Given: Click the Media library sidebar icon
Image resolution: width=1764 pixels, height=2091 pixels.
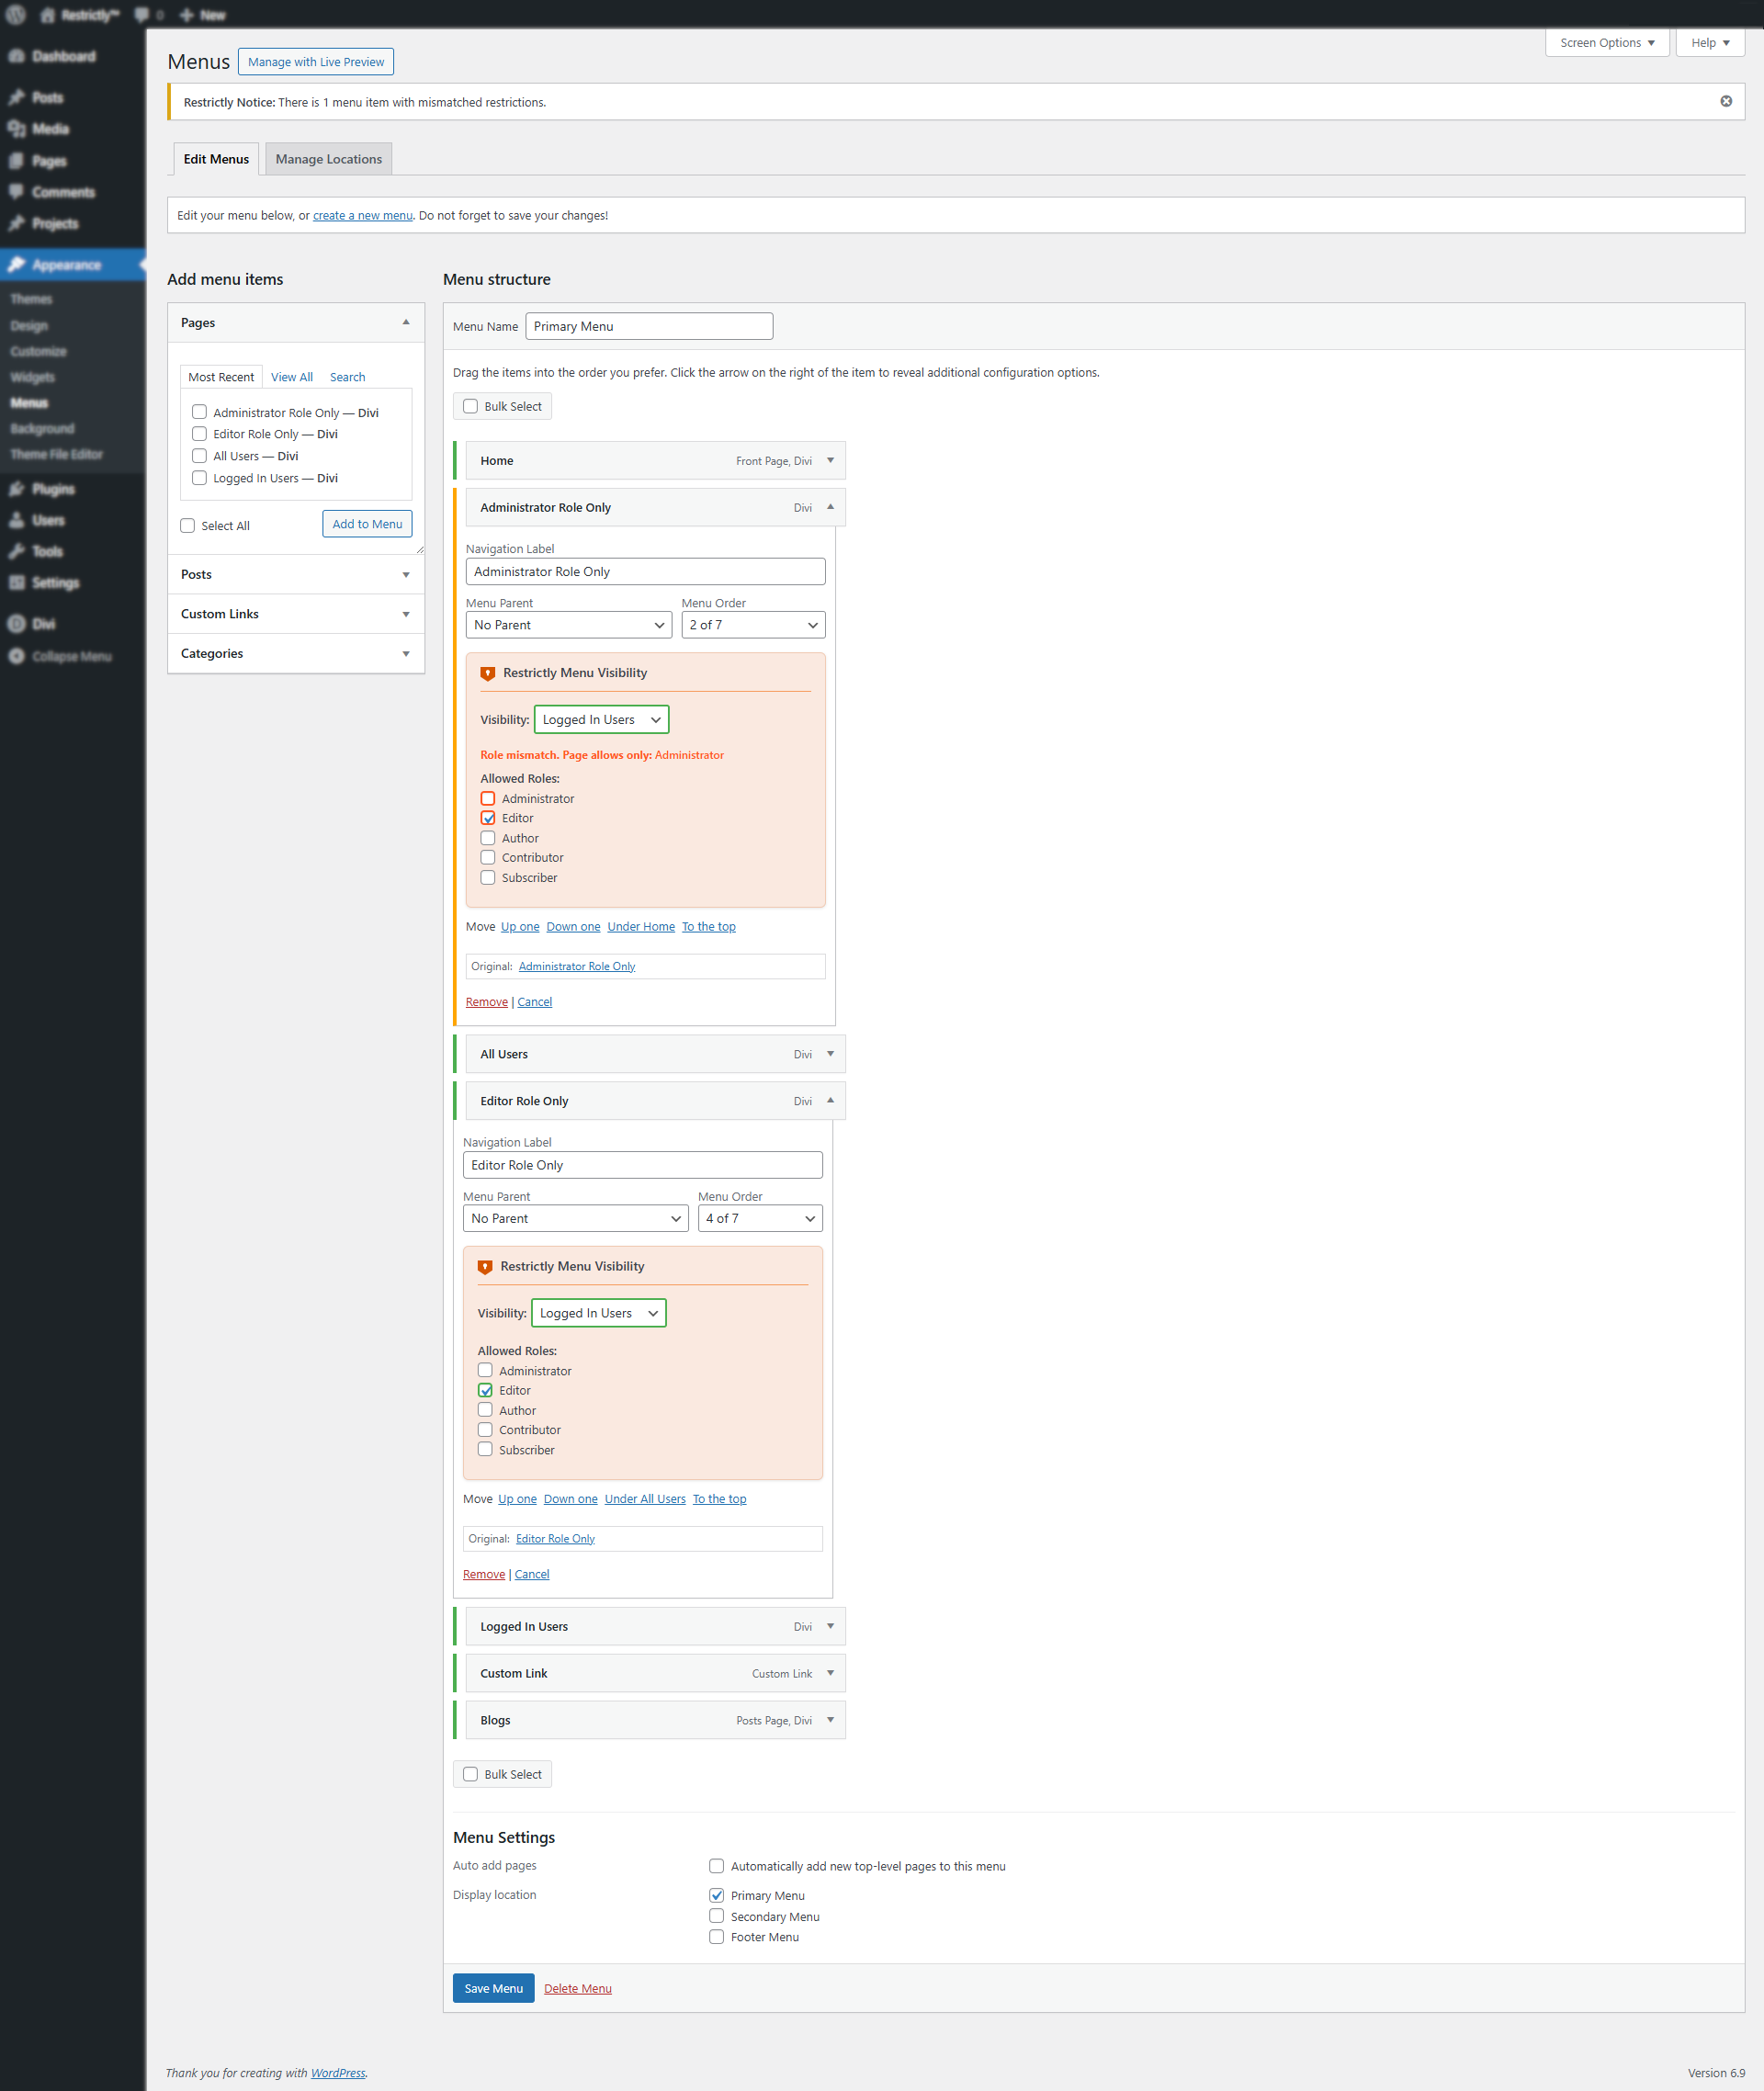Looking at the screenshot, I should tap(16, 129).
